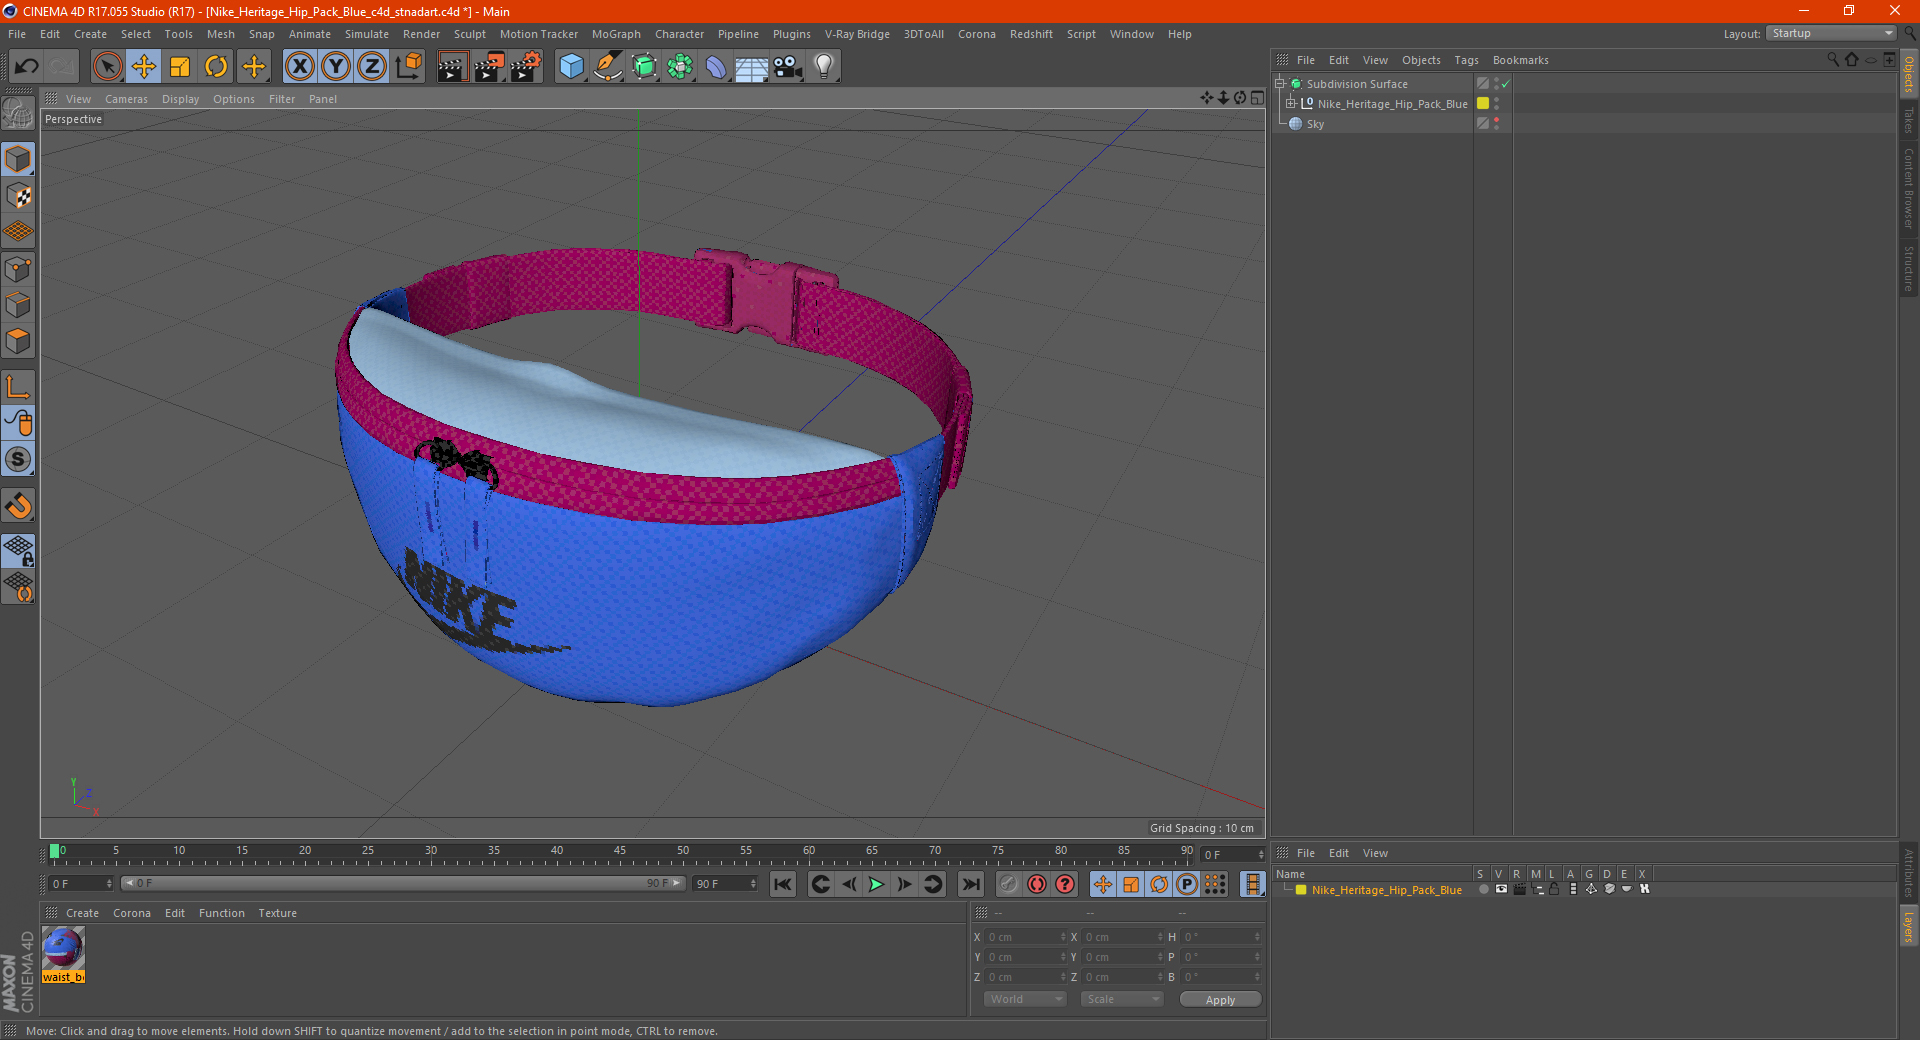Open the Layers side tab
Viewport: 1920px width, 1040px height.
[x=1908, y=927]
